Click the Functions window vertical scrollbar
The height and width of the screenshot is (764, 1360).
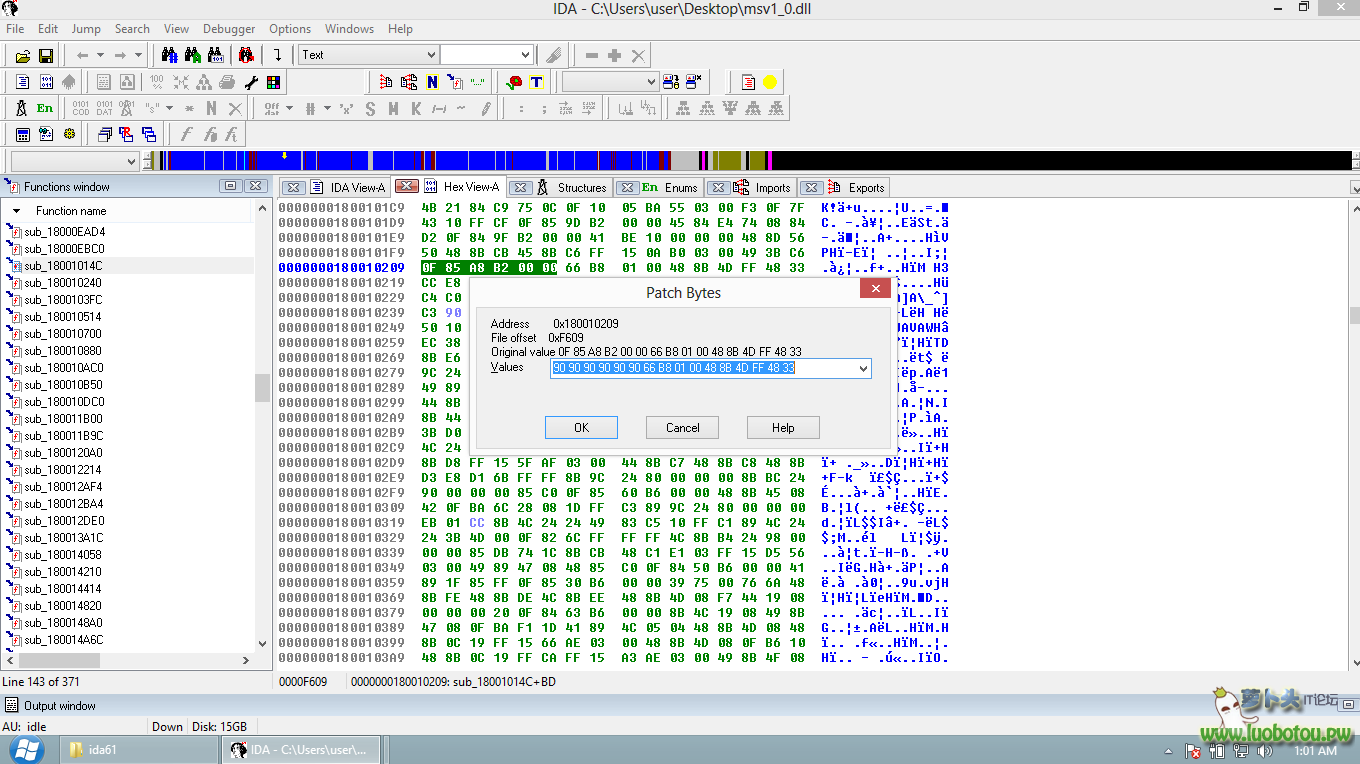pos(263,426)
